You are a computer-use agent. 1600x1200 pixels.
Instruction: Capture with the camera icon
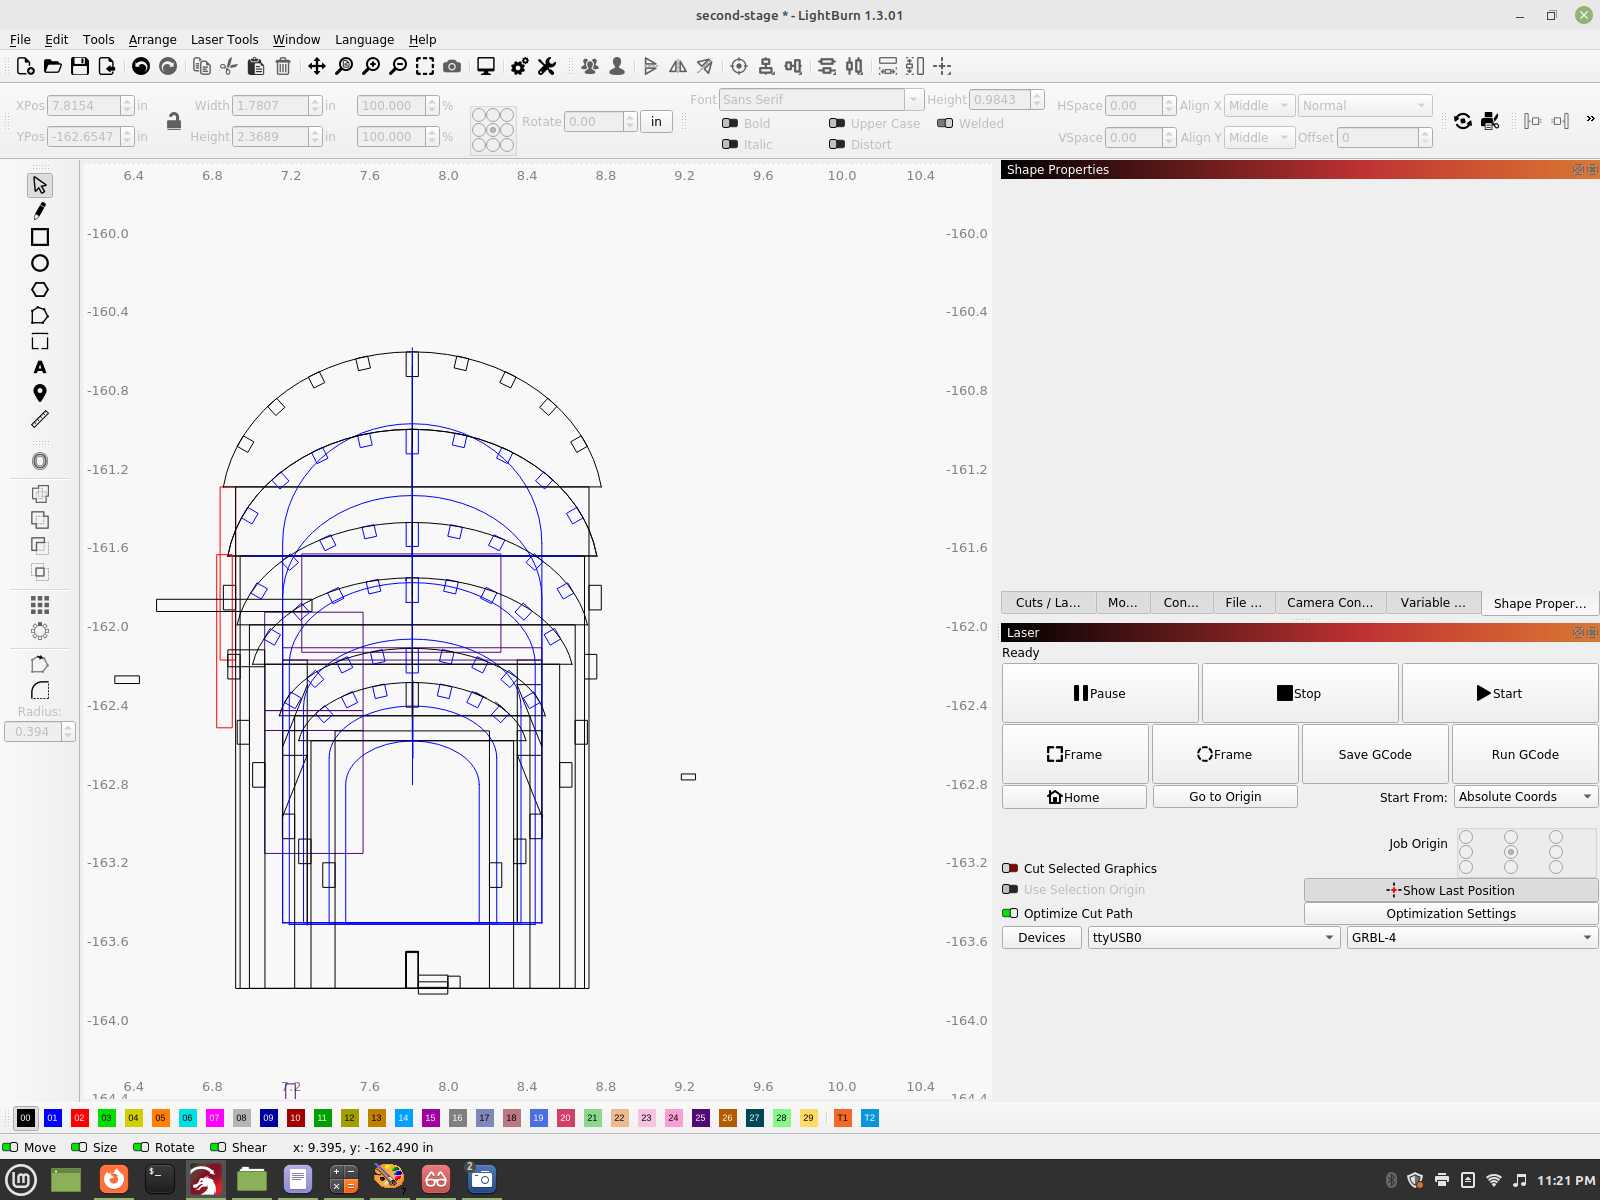(452, 66)
